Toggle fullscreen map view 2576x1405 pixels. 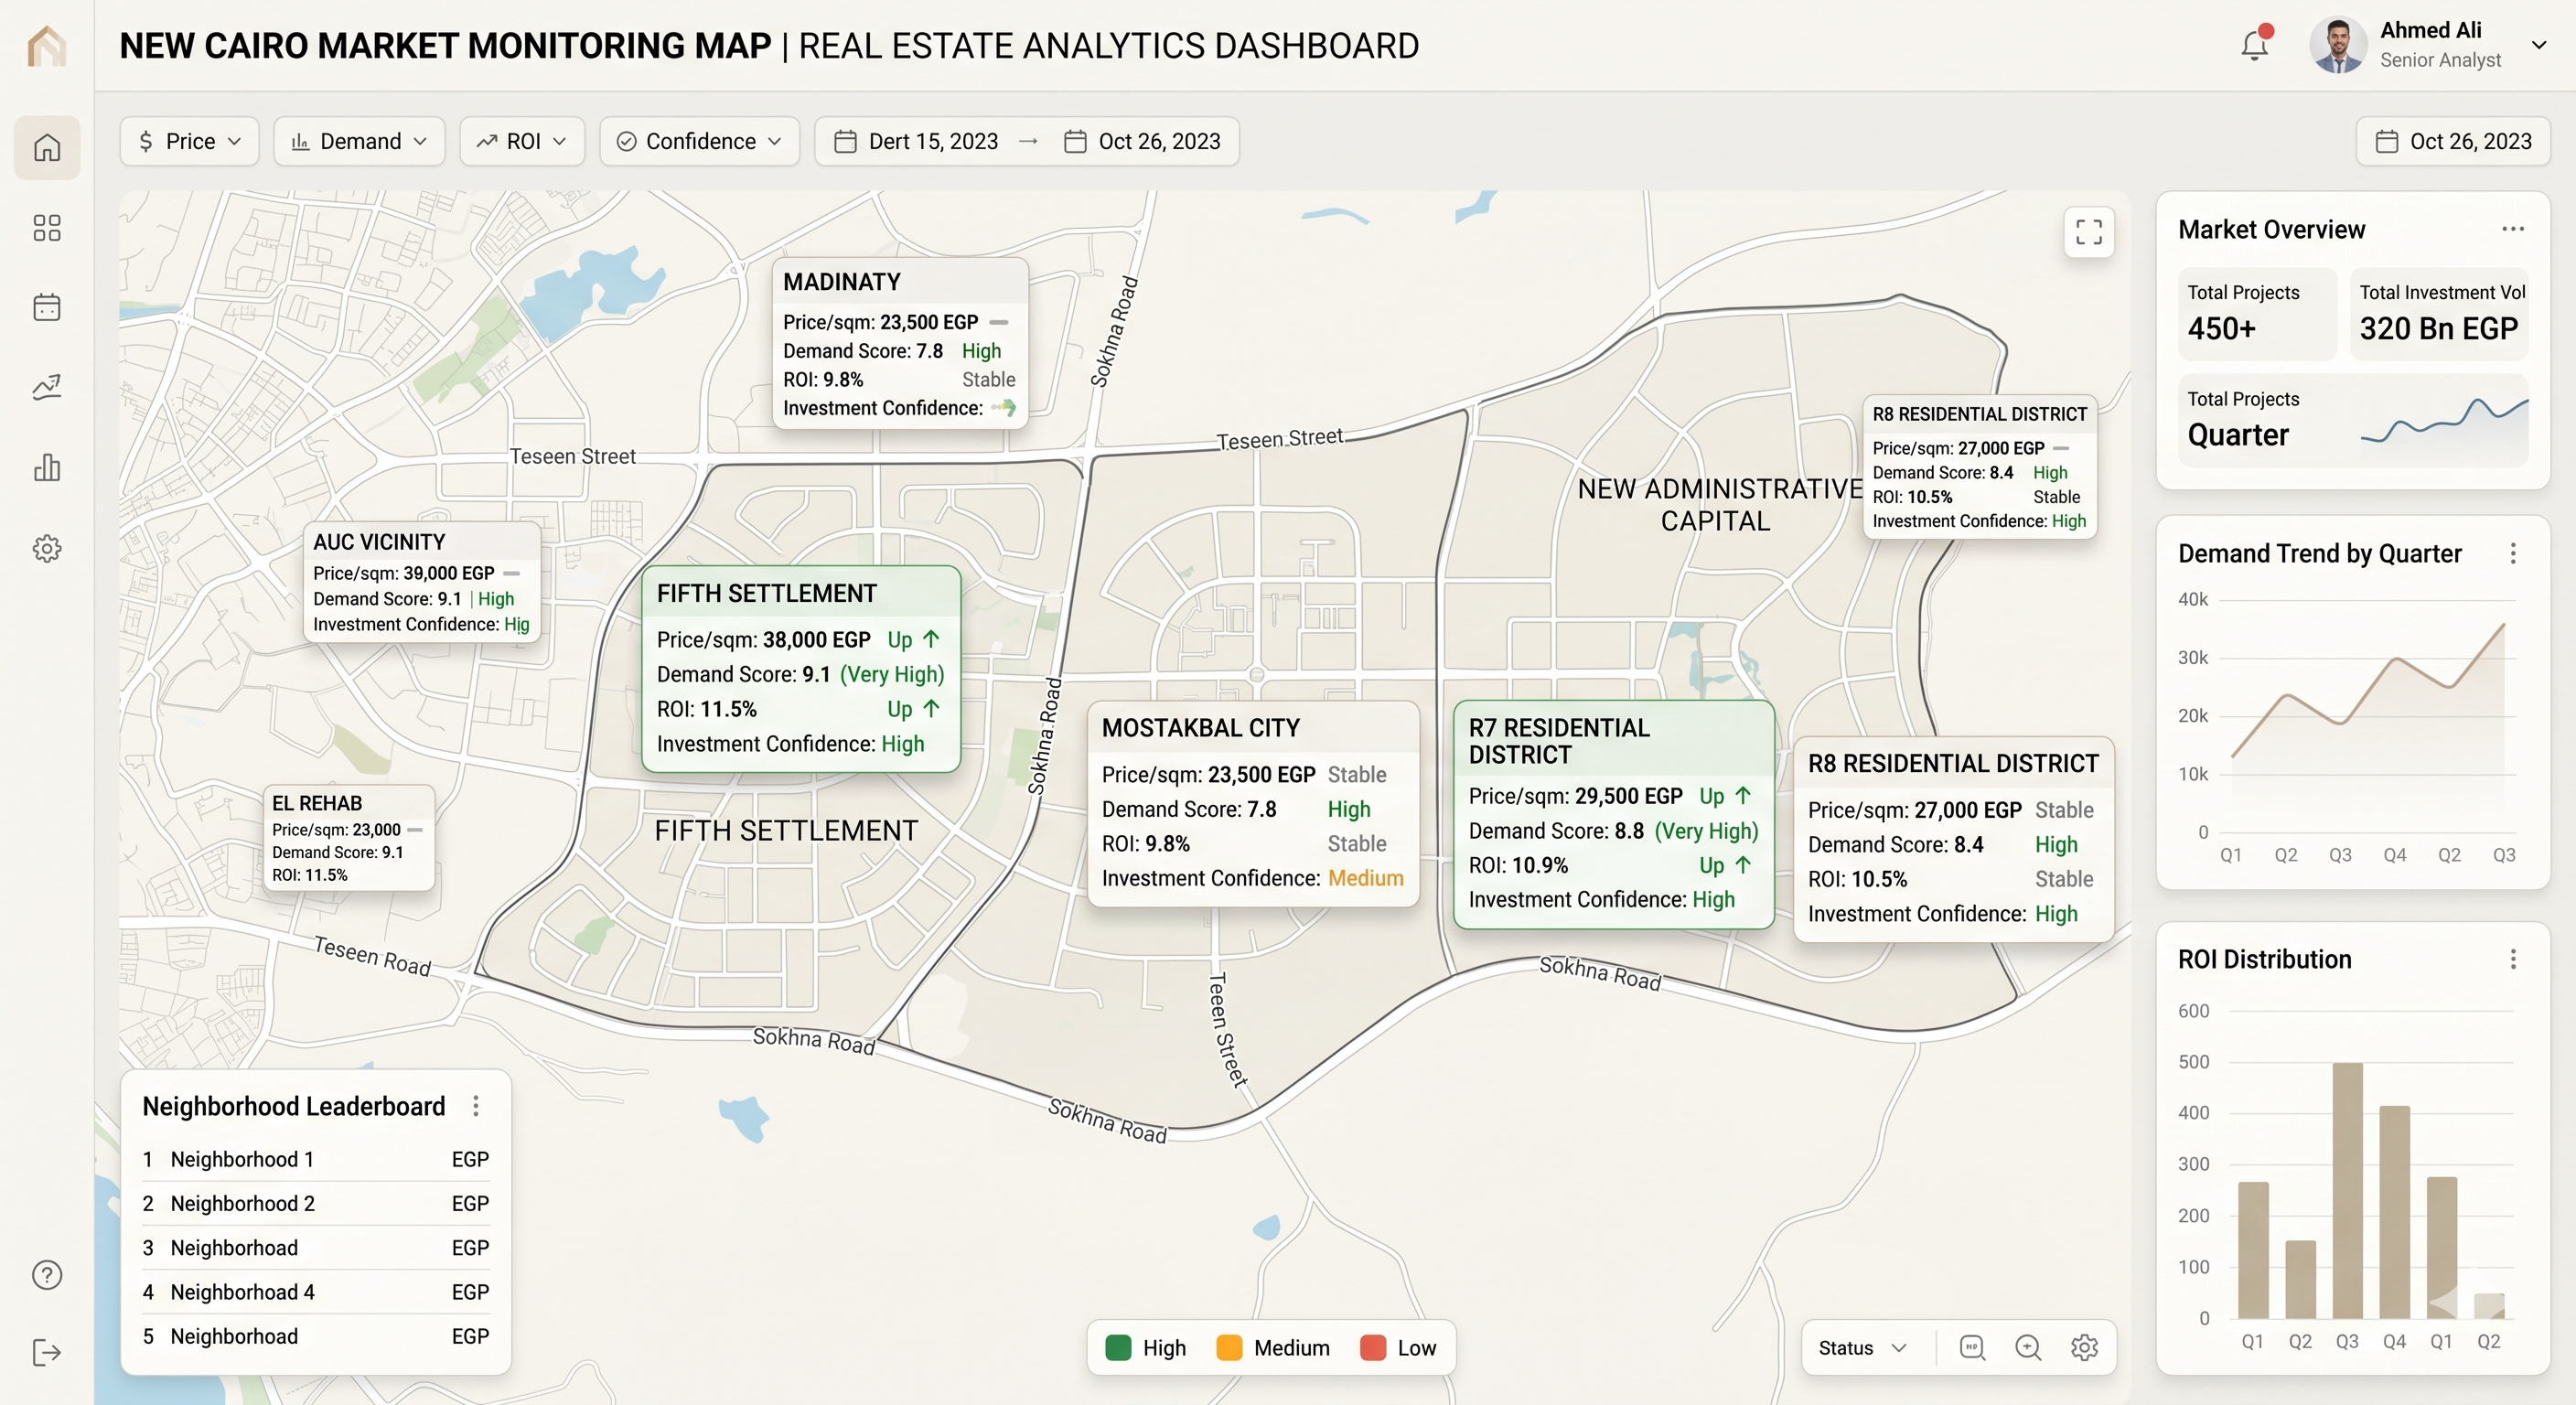pyautogui.click(x=2089, y=232)
